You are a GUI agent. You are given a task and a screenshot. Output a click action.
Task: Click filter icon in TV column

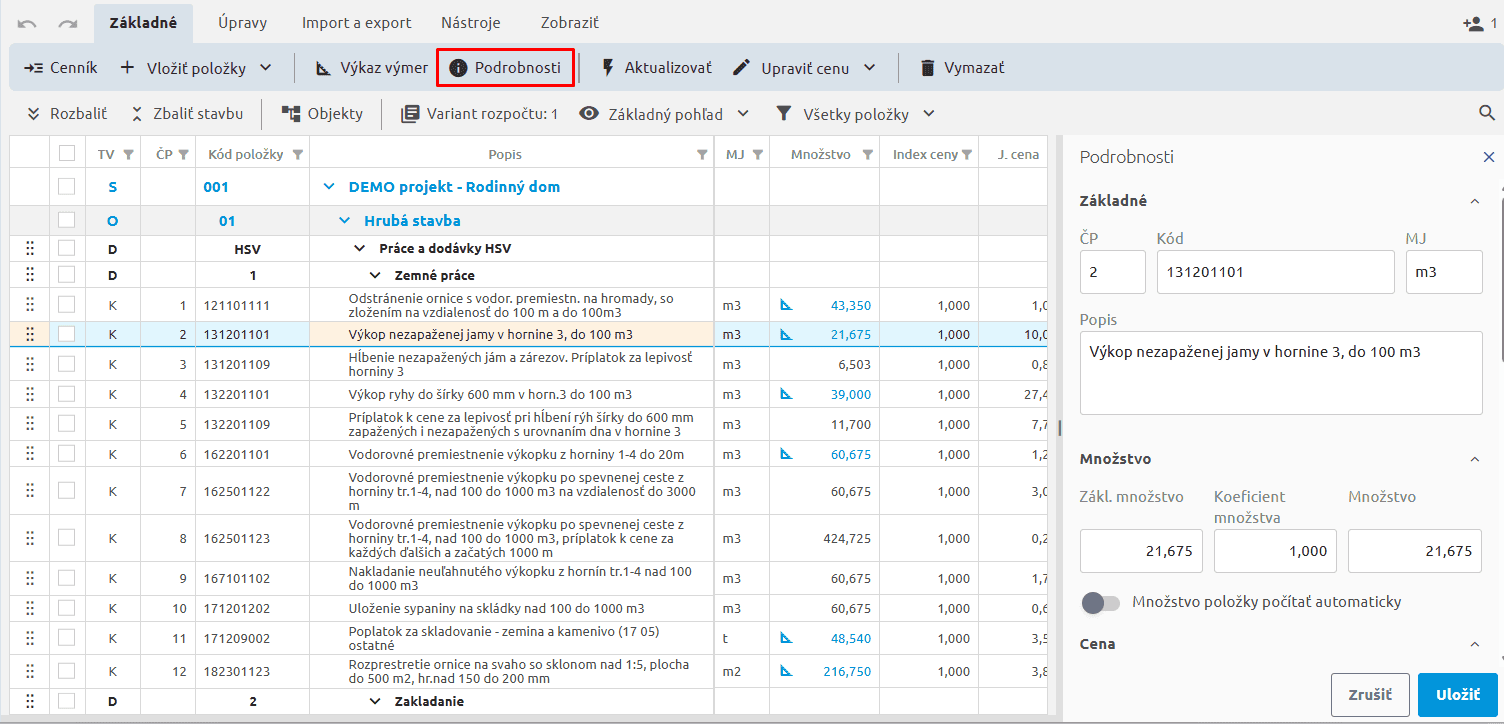click(x=128, y=154)
